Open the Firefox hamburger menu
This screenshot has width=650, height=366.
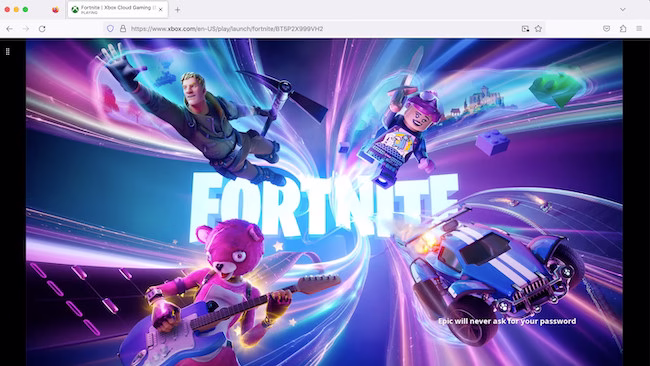639,29
